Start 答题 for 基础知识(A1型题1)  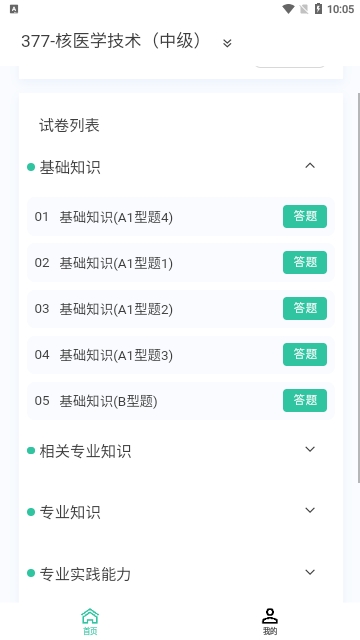point(305,262)
